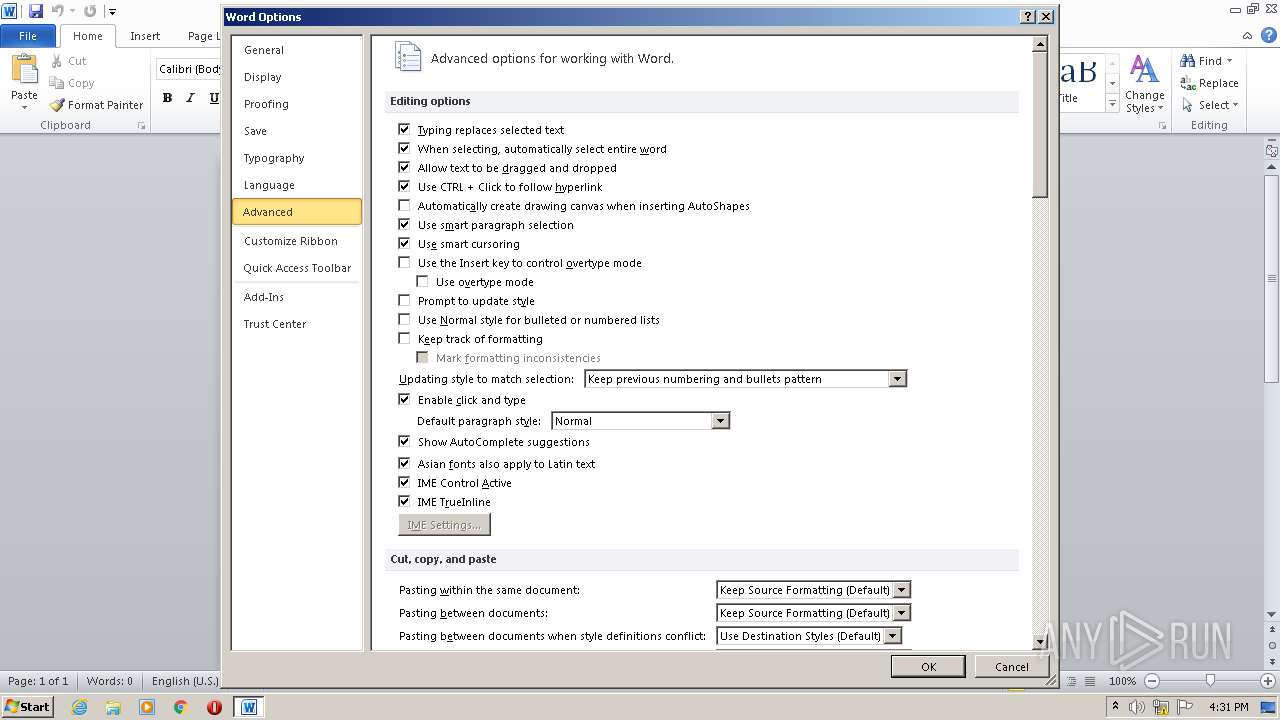The image size is (1280, 720).
Task: Click Words: 0 count in status bar
Action: (x=109, y=681)
